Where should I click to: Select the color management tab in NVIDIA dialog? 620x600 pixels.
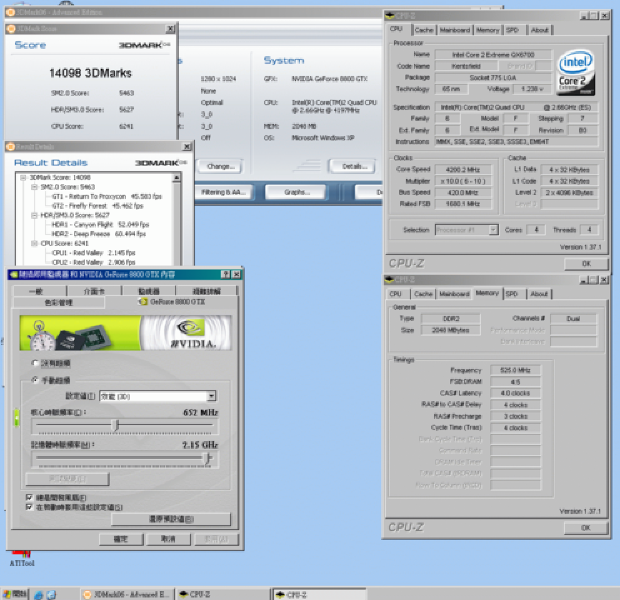(x=59, y=303)
